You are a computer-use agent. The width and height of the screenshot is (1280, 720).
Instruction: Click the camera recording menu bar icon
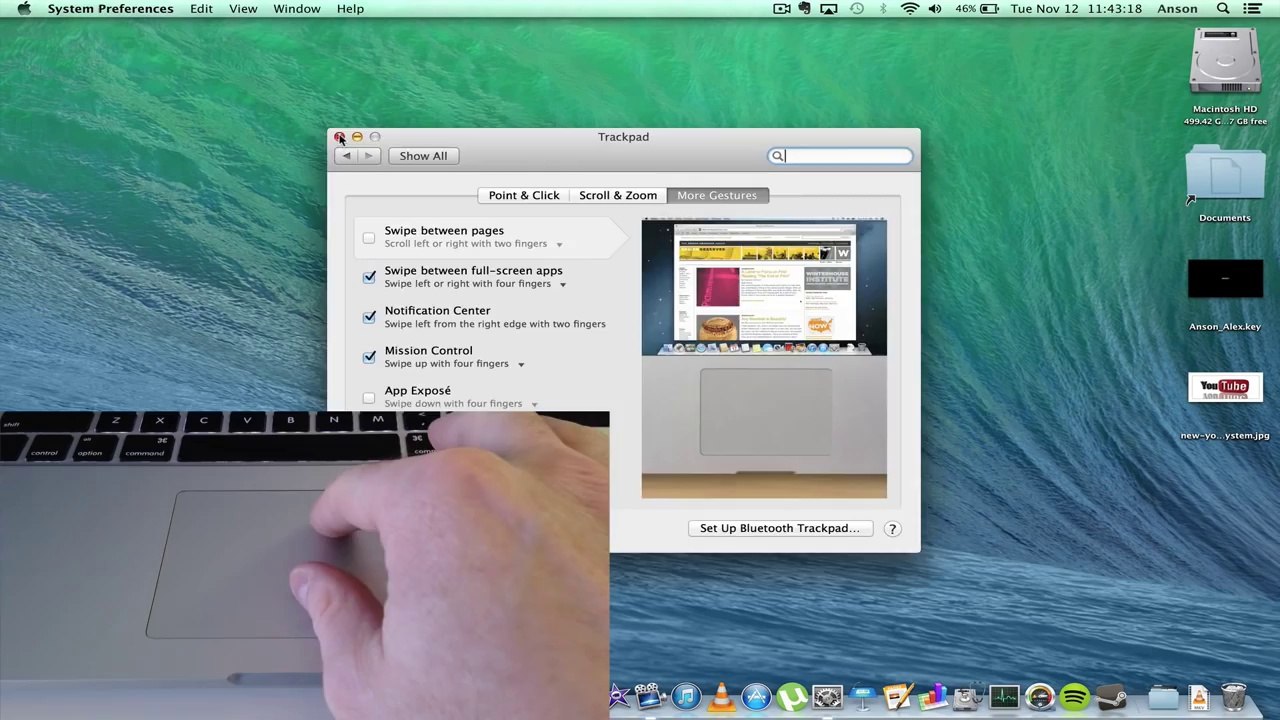(x=782, y=9)
